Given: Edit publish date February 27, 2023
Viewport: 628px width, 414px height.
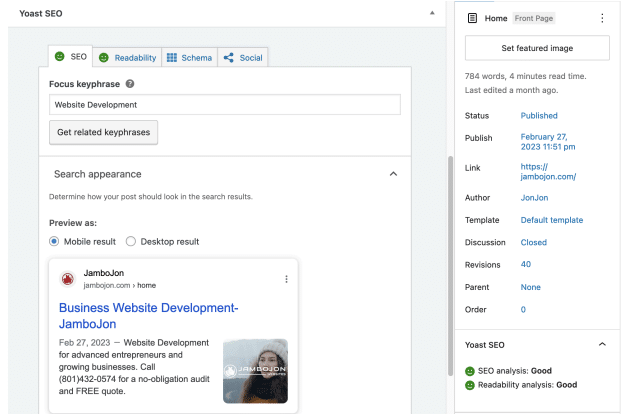Looking at the screenshot, I should [547, 142].
